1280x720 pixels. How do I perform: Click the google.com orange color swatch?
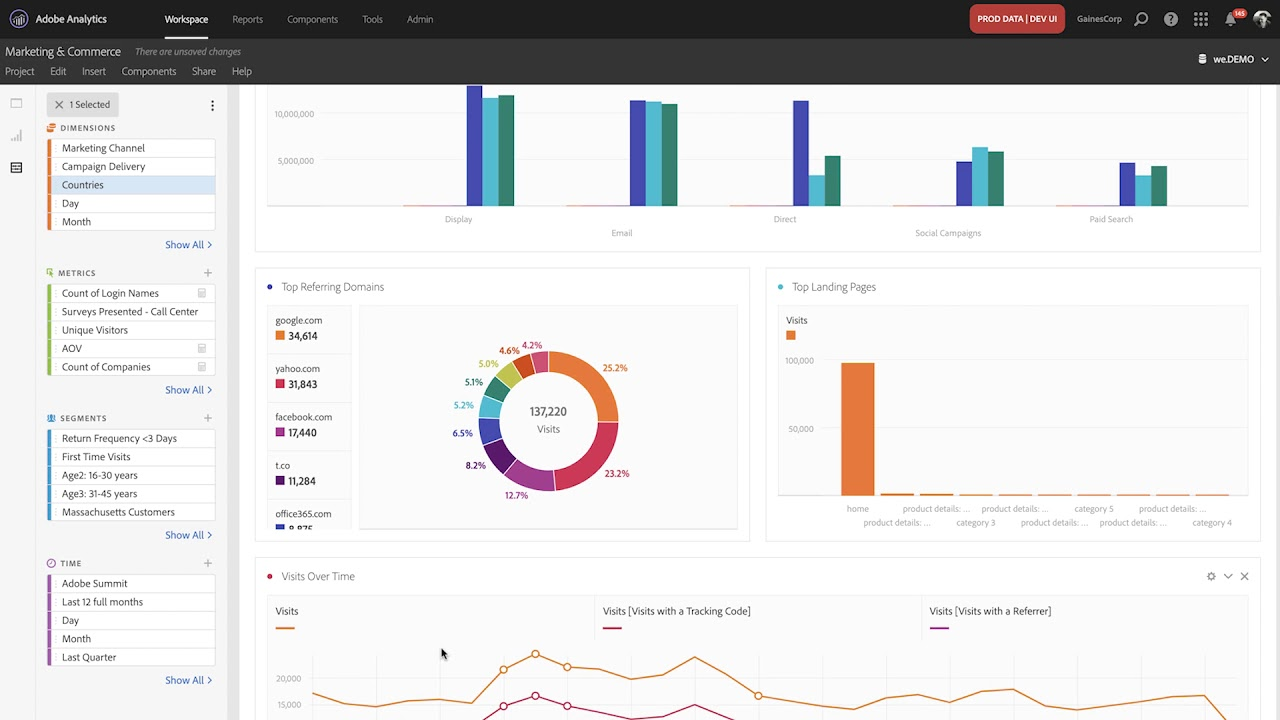[280, 336]
